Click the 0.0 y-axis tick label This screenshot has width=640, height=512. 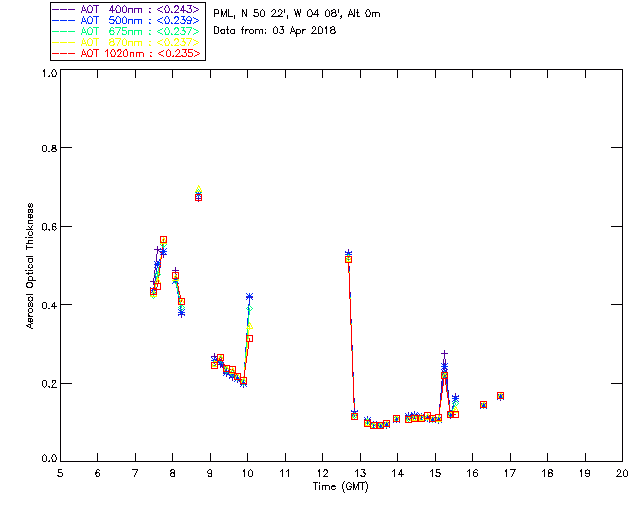49,459
